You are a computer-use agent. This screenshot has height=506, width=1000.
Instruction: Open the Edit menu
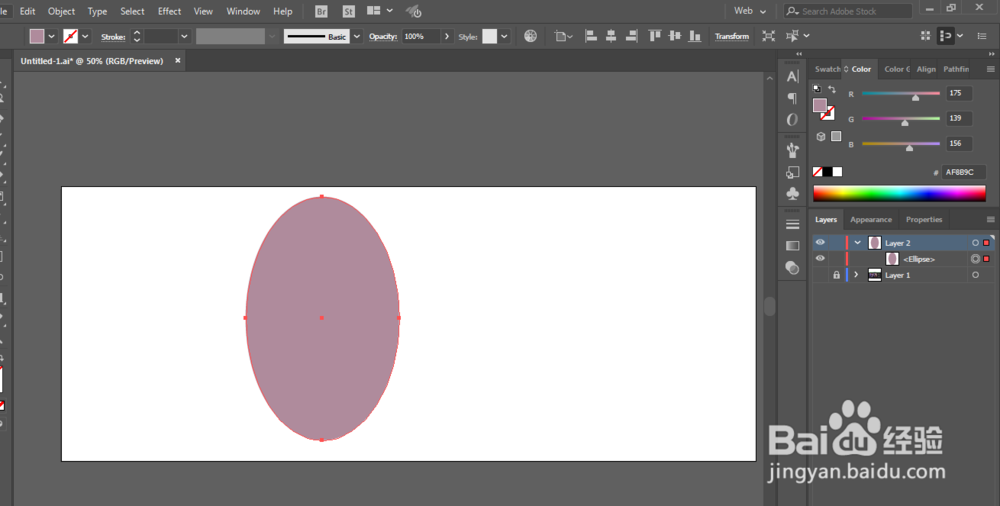click(x=27, y=11)
